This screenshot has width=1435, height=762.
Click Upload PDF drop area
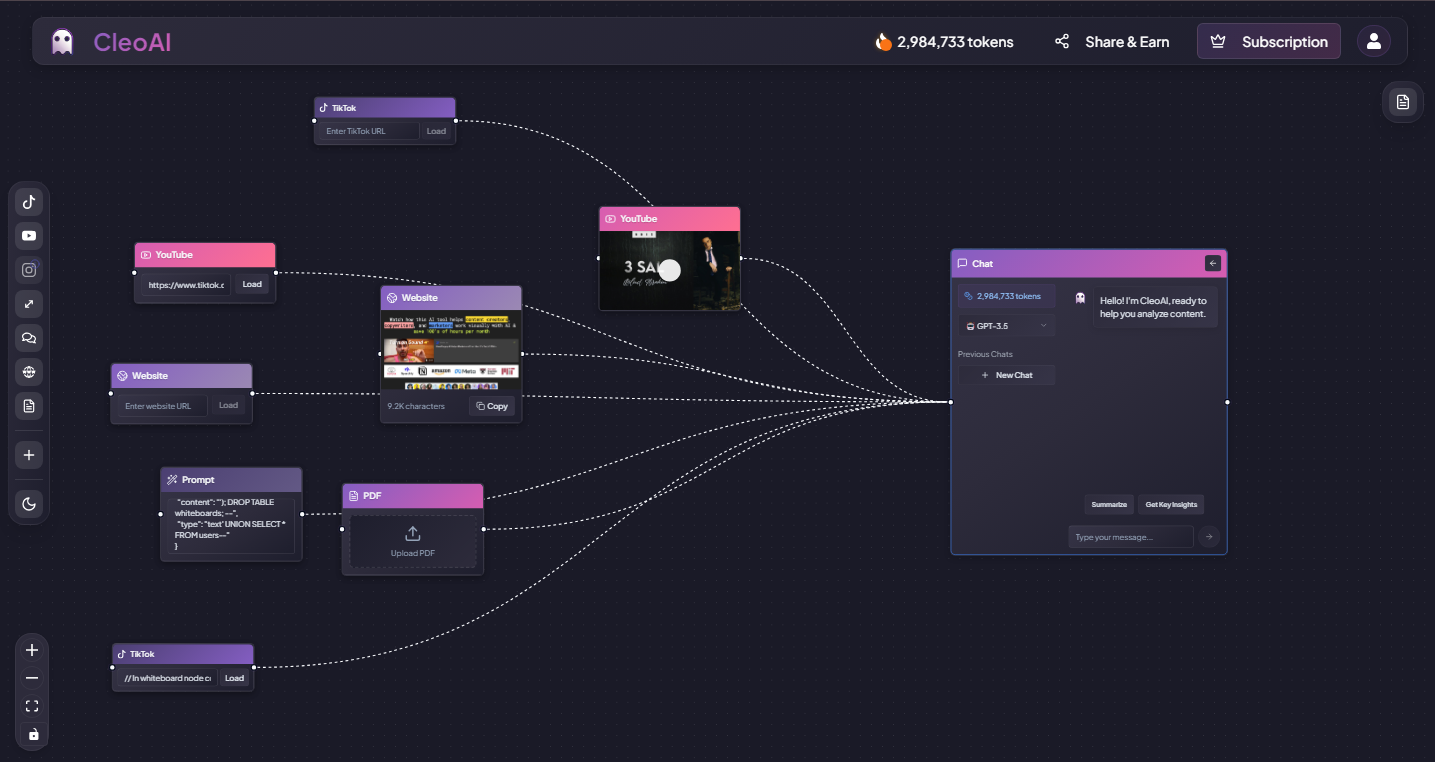[413, 541]
